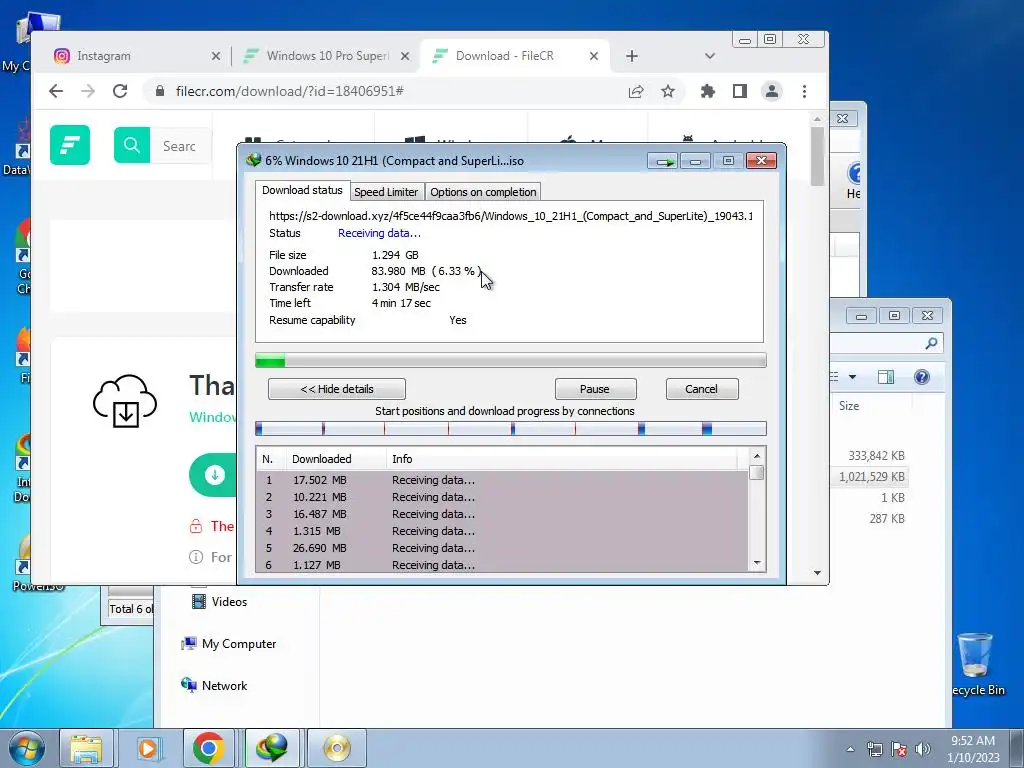The width and height of the screenshot is (1024, 768).
Task: Click the FileCR search input box
Action: point(181,146)
